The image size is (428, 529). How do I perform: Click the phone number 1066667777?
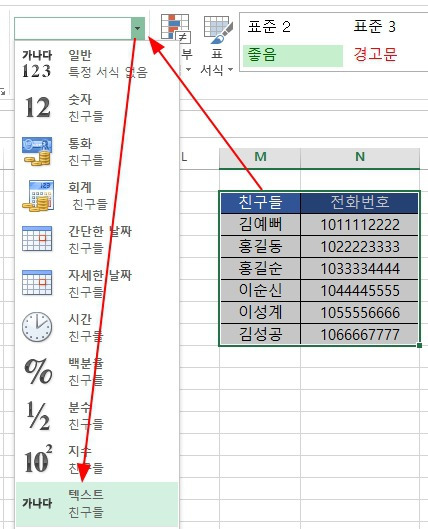pos(360,335)
